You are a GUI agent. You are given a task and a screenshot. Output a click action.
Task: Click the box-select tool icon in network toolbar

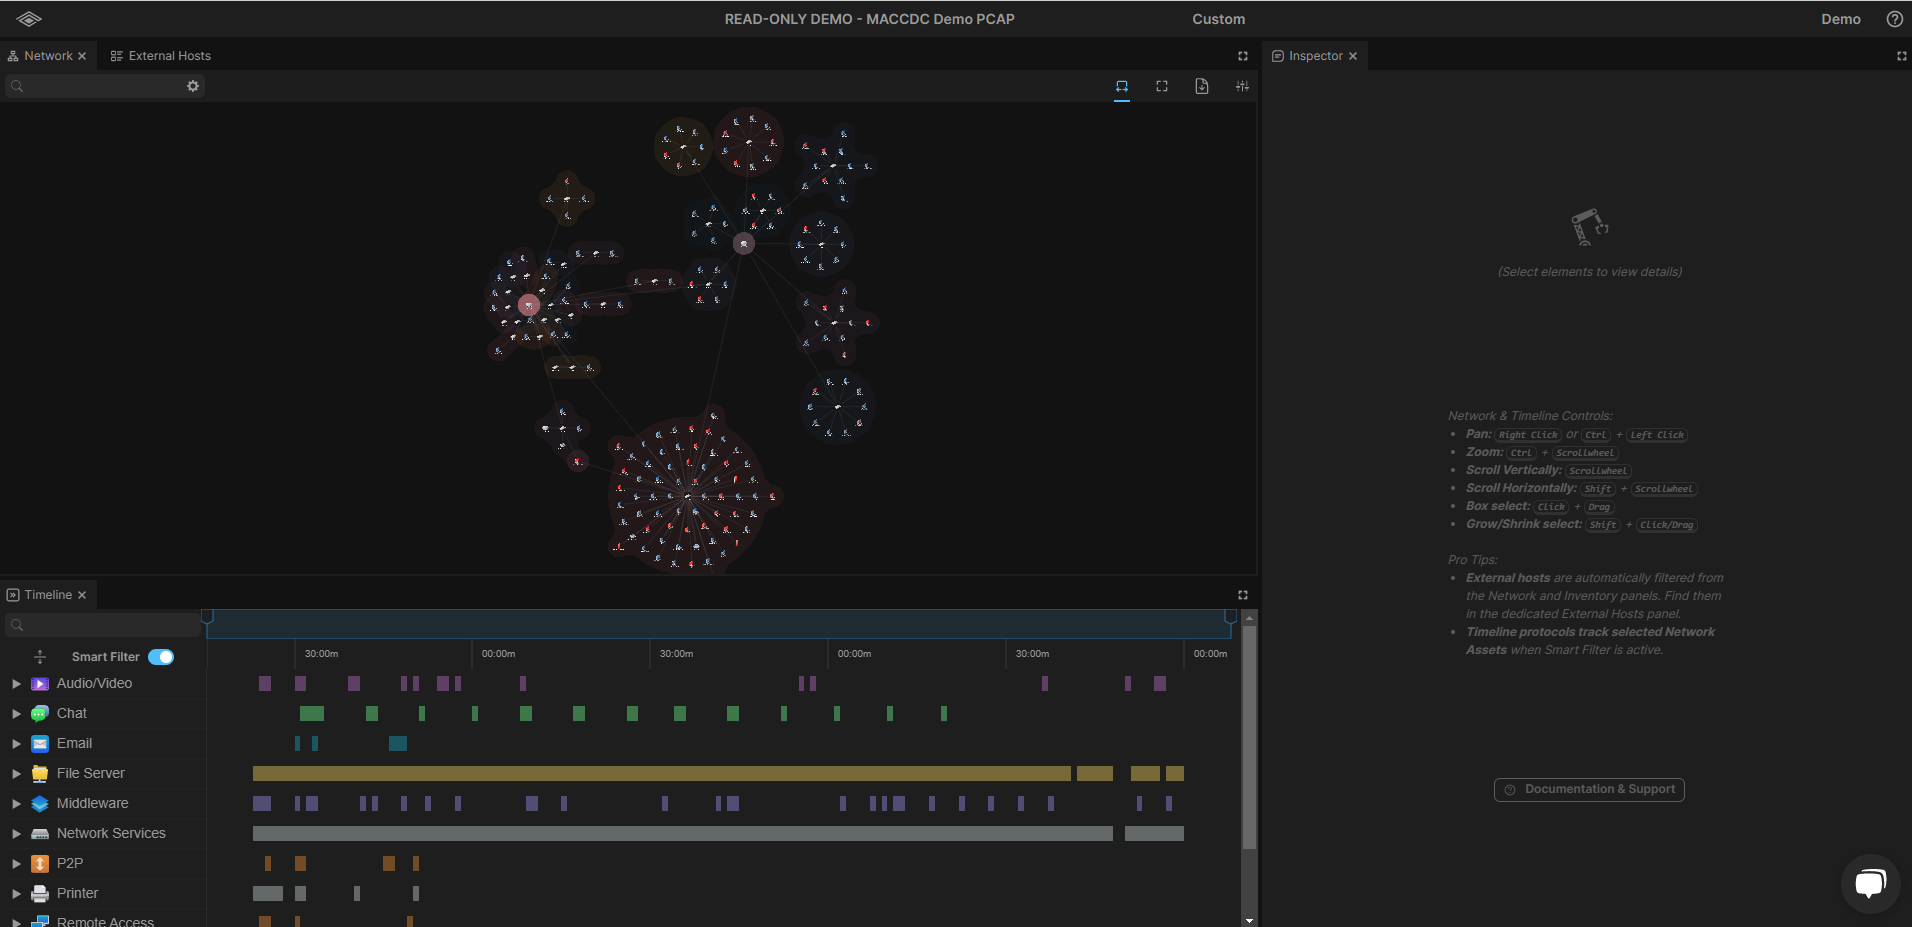[1122, 87]
